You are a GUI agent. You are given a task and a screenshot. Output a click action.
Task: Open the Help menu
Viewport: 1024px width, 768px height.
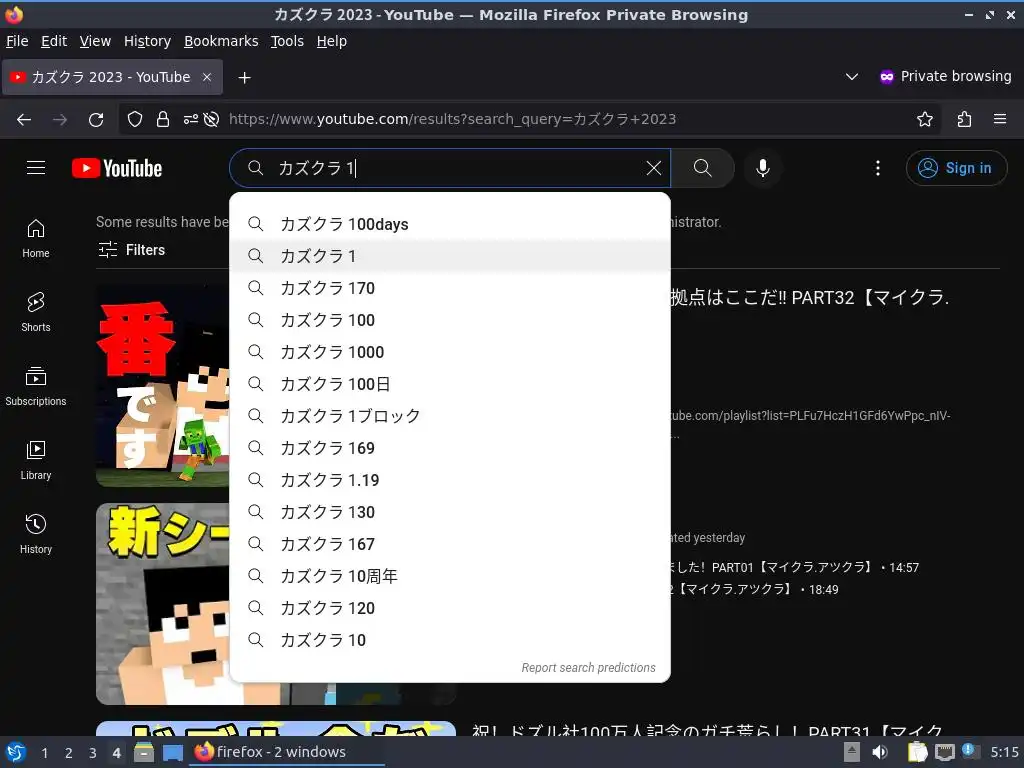(332, 41)
